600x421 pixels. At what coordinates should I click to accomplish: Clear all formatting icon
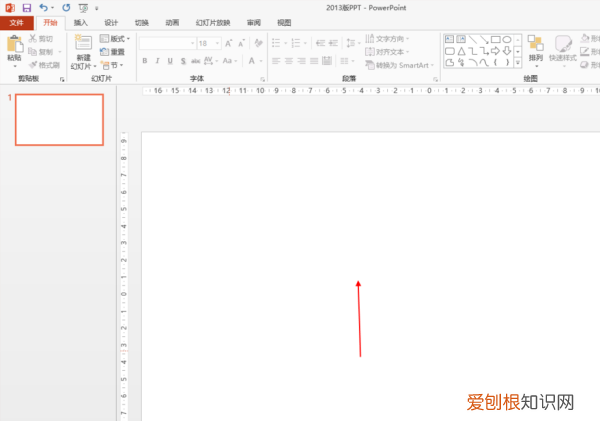(259, 43)
